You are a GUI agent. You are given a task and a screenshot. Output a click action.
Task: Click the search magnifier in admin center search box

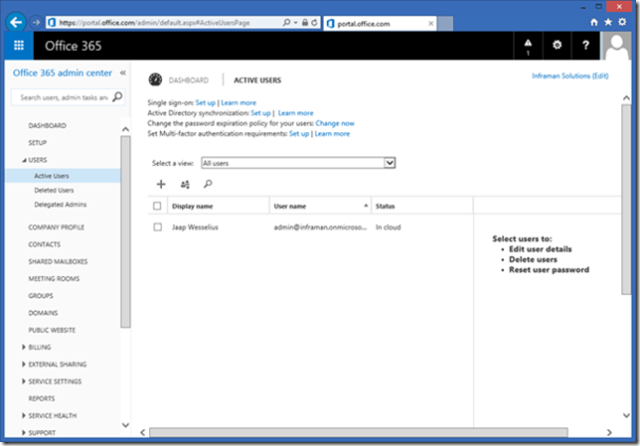tap(118, 97)
